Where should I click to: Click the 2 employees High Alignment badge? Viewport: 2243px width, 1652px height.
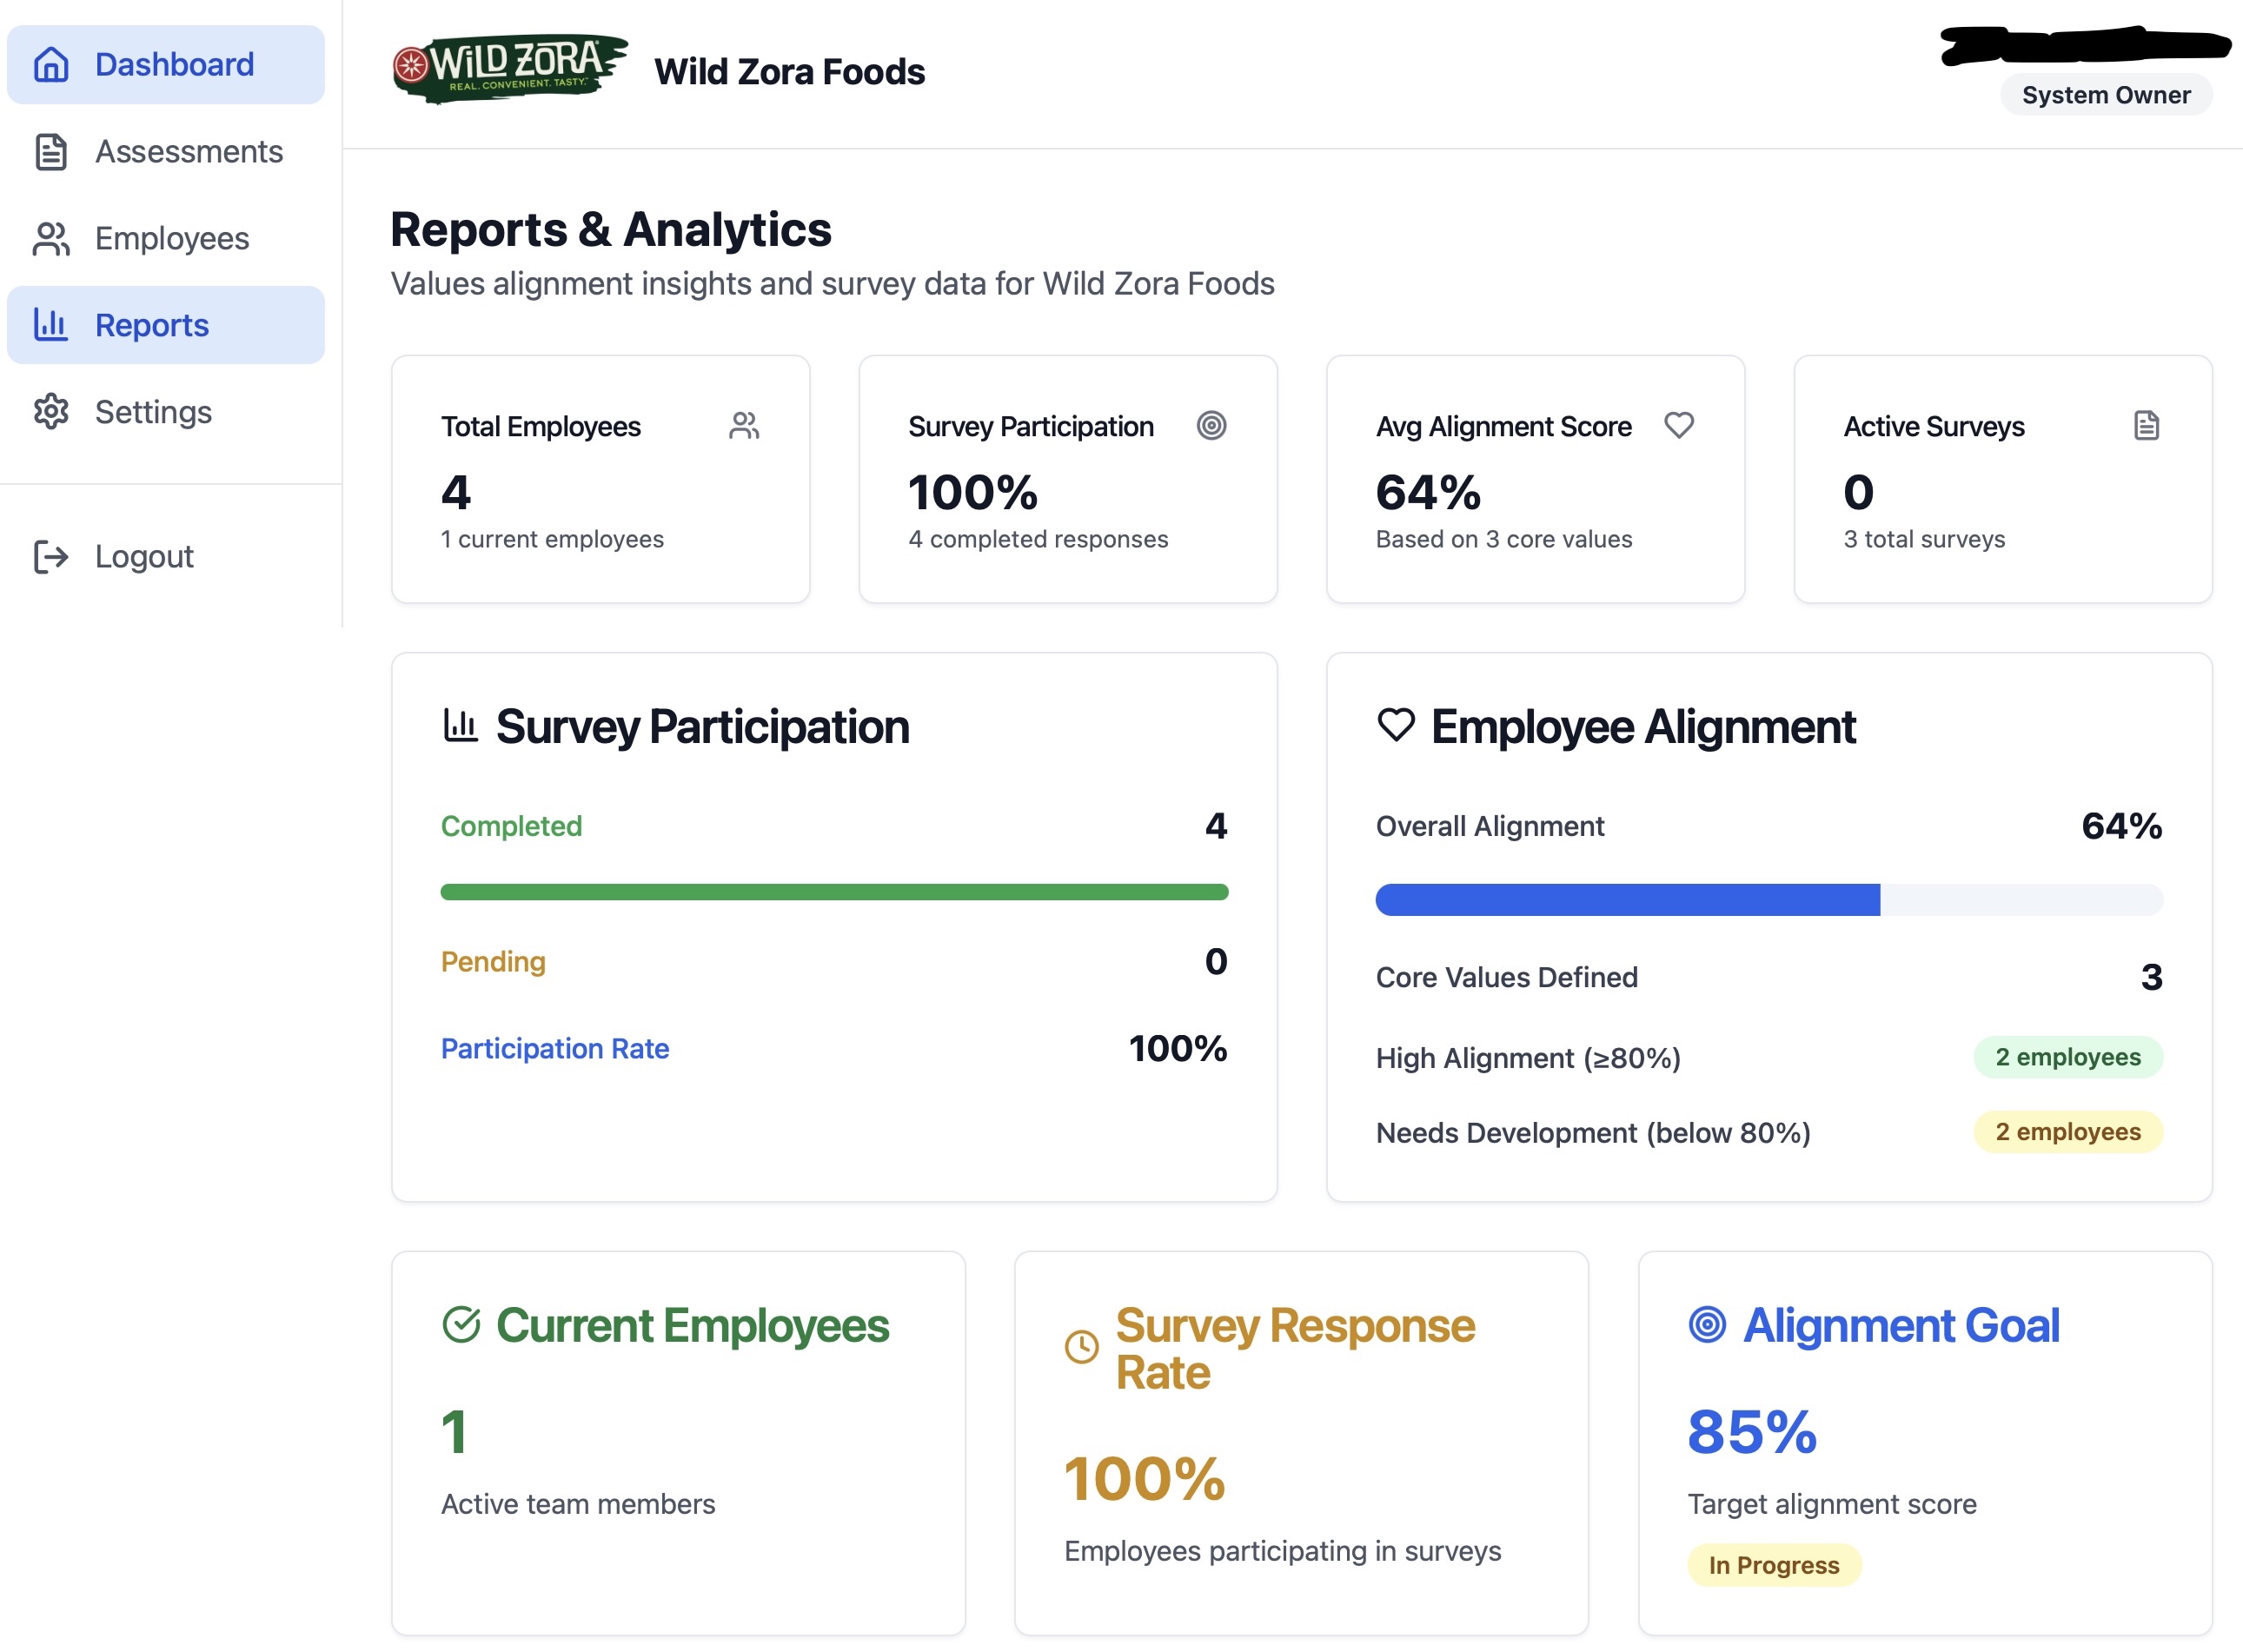(2068, 1057)
